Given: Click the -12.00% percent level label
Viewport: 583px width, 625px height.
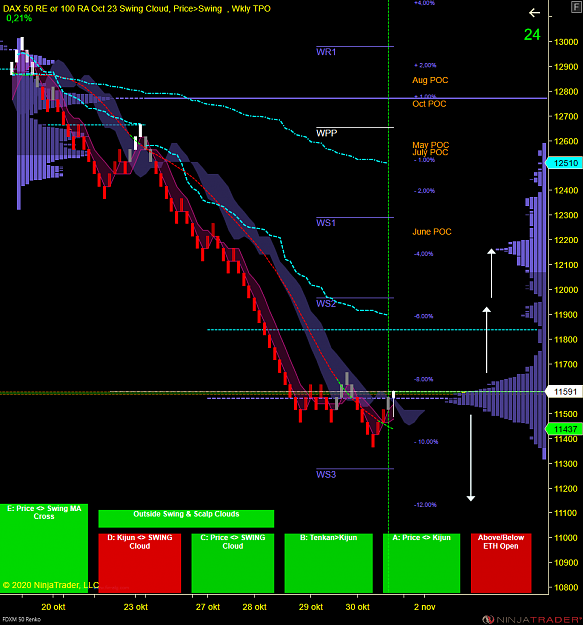Looking at the screenshot, I should click(x=425, y=505).
